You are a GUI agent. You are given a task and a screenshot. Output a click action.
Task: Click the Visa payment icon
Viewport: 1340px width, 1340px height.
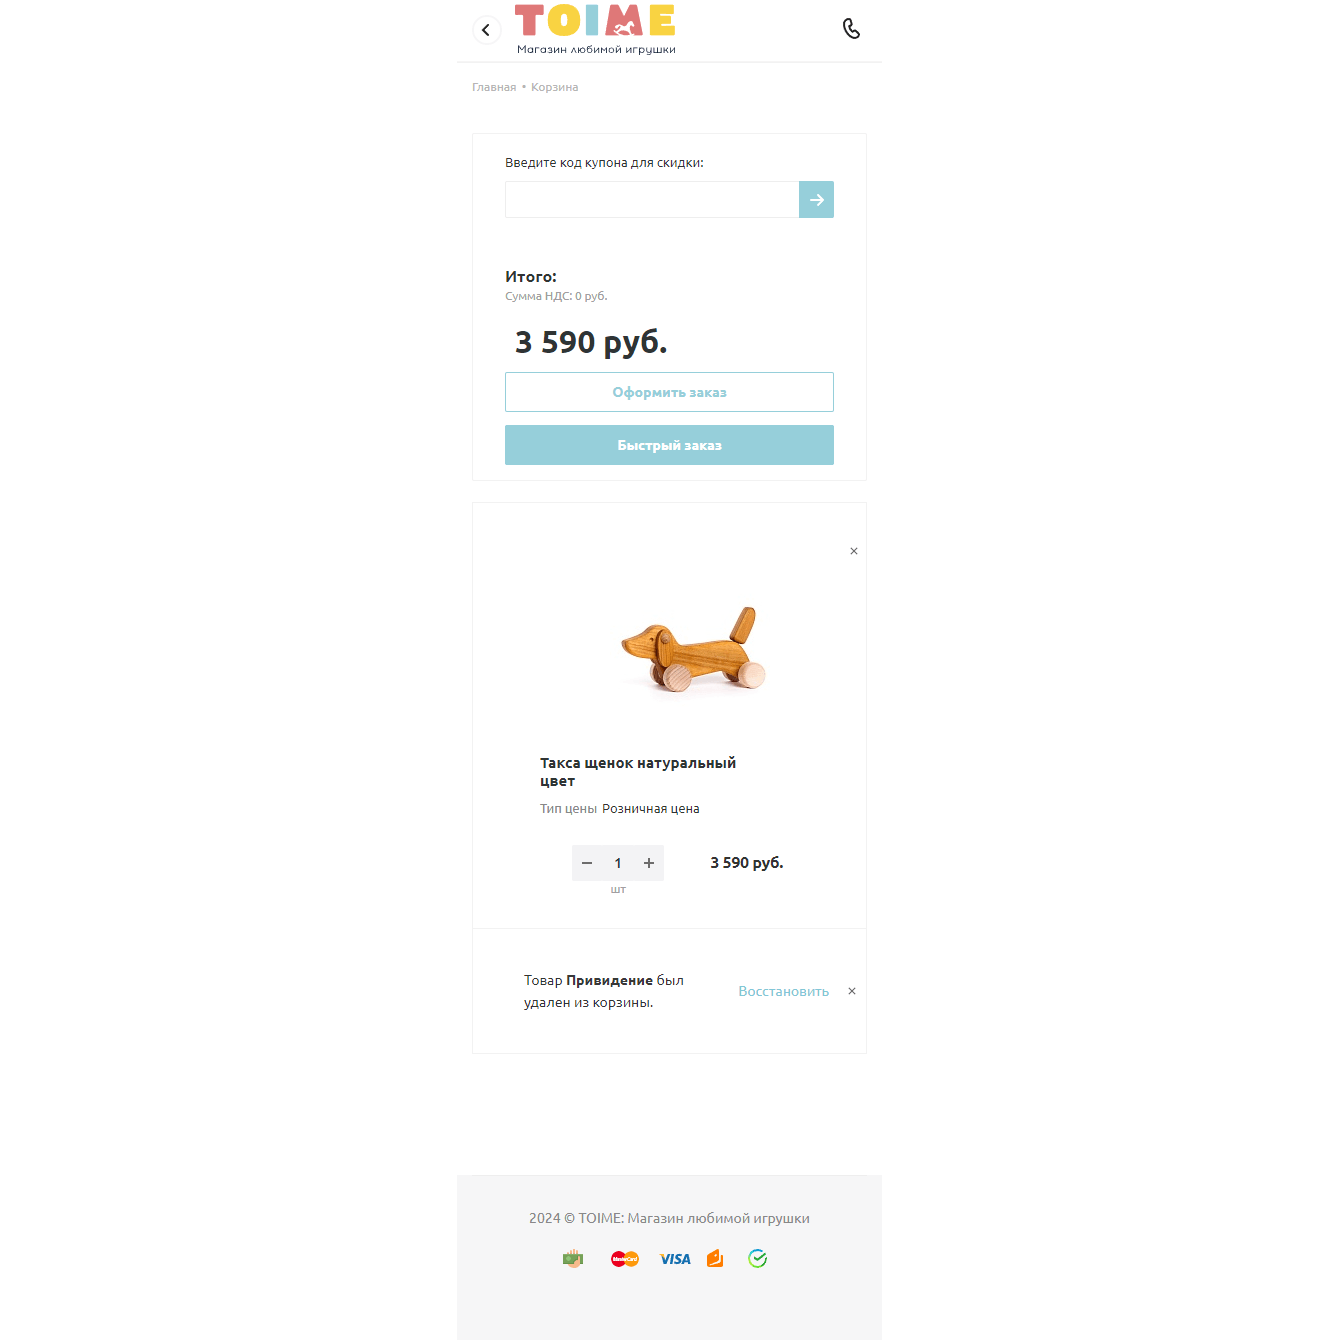(675, 1259)
